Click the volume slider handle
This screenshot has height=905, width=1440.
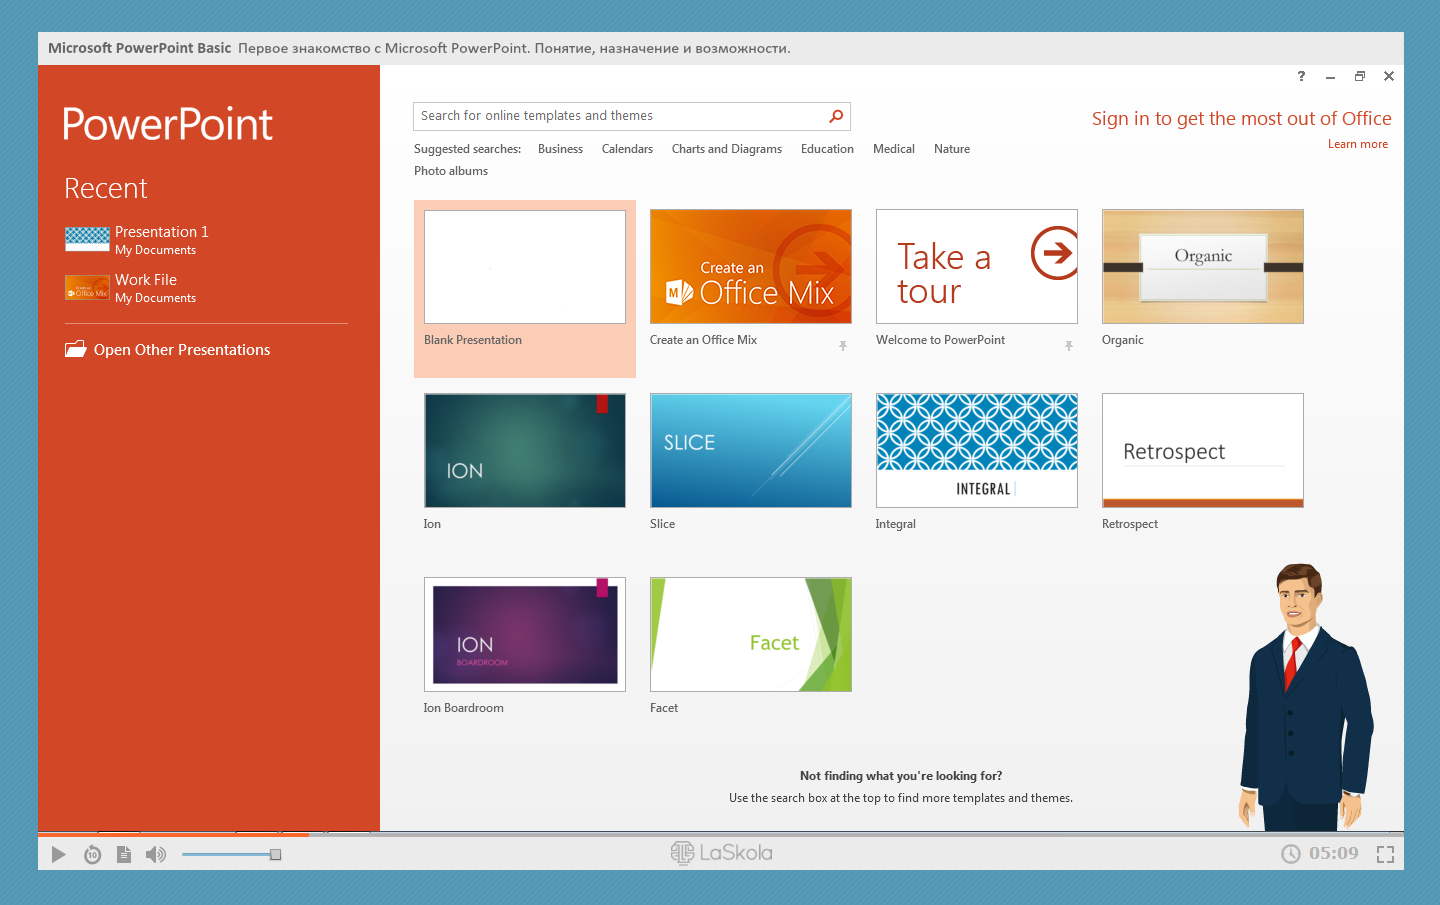[275, 854]
